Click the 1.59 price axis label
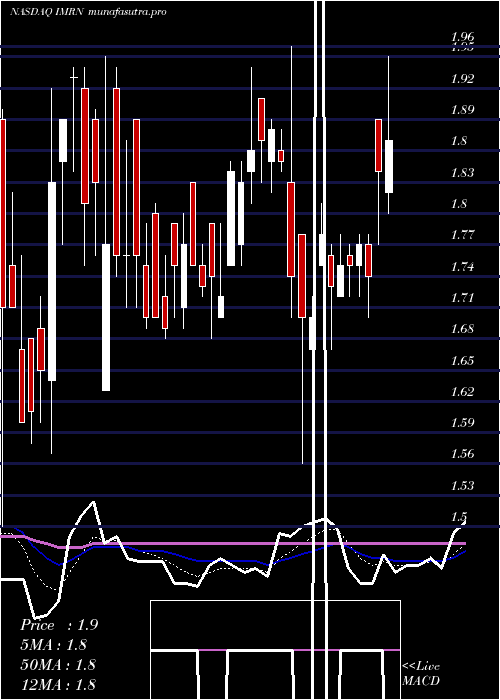 point(462,423)
